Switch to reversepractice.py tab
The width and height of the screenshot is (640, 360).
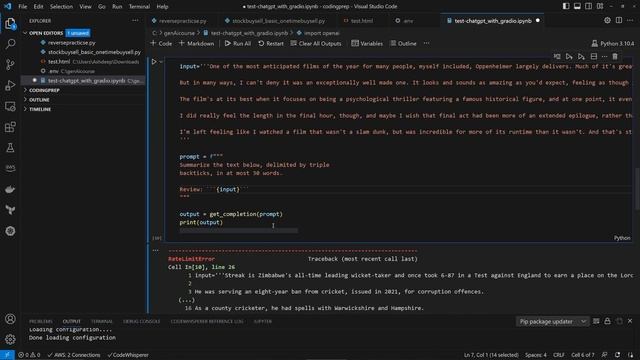pyautogui.click(x=182, y=20)
